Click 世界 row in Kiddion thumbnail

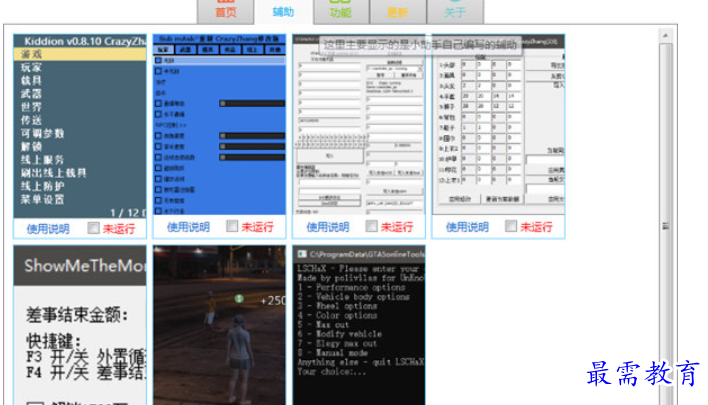80,107
